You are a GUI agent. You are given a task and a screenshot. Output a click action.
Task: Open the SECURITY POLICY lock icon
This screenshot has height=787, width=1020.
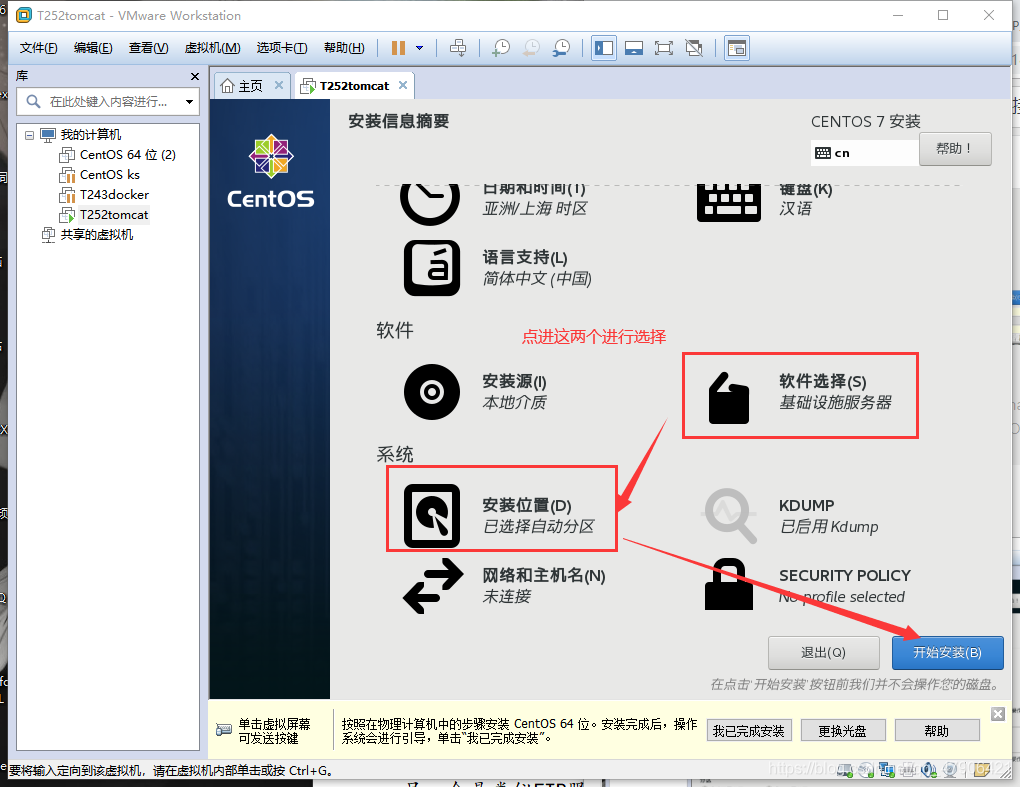(x=729, y=584)
